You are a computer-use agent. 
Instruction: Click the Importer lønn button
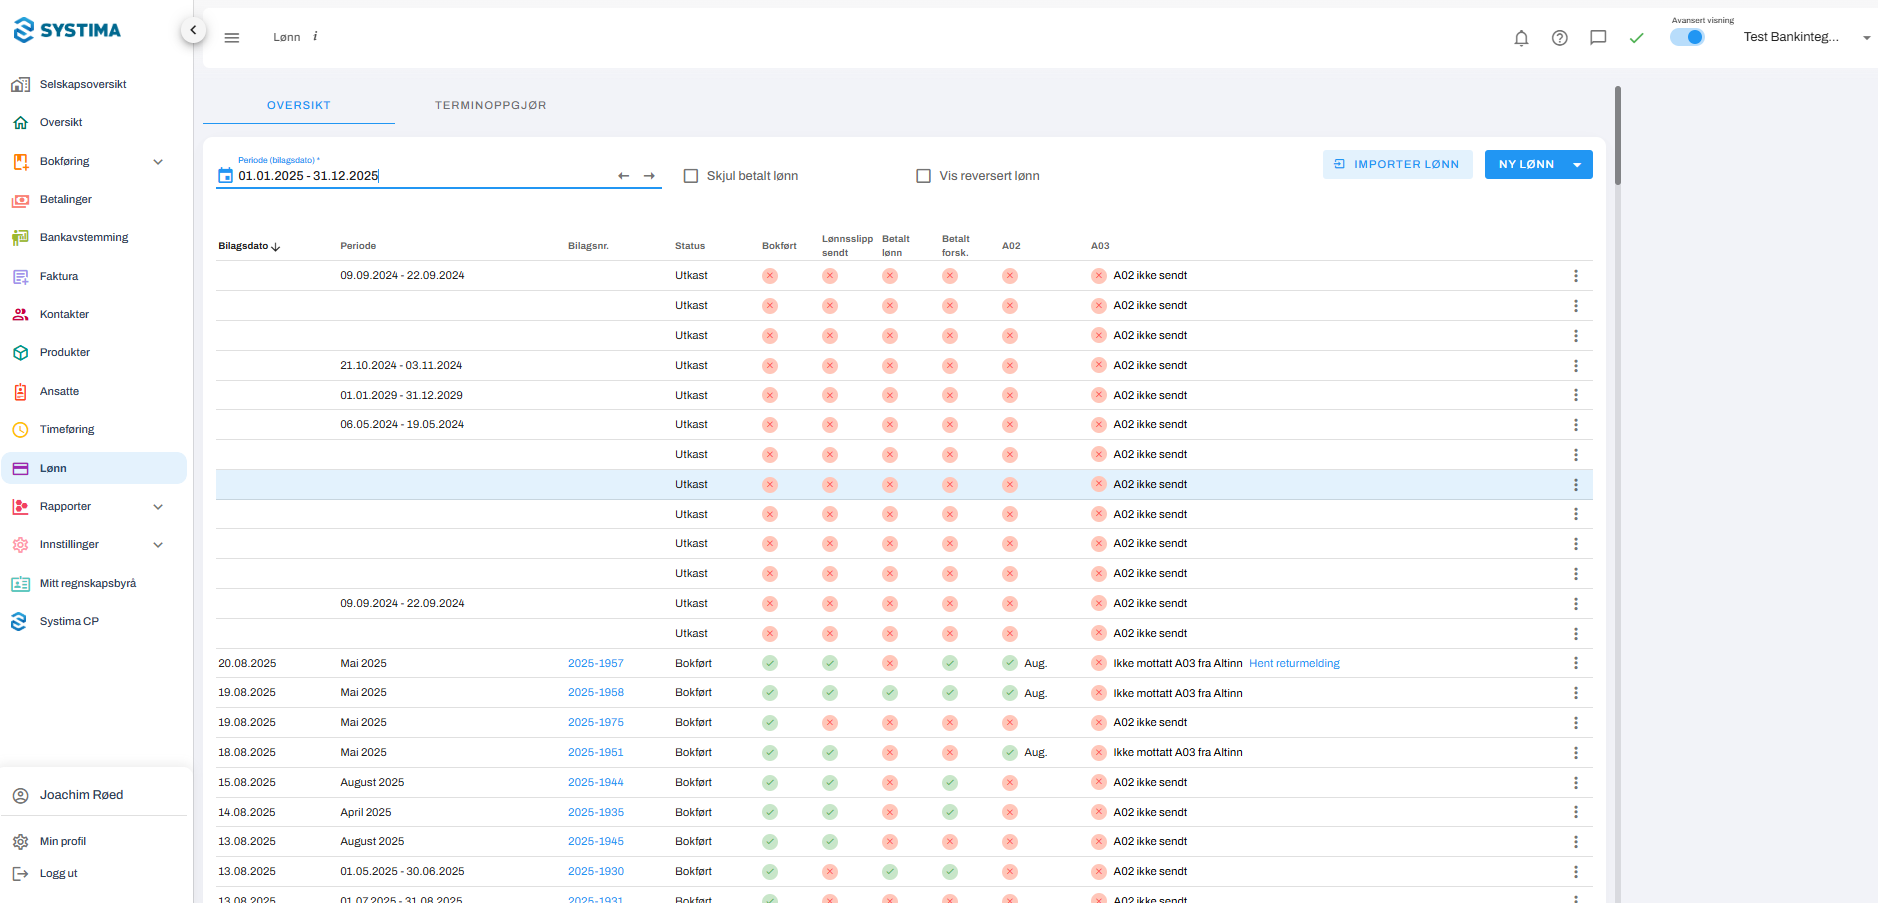[x=1397, y=164]
